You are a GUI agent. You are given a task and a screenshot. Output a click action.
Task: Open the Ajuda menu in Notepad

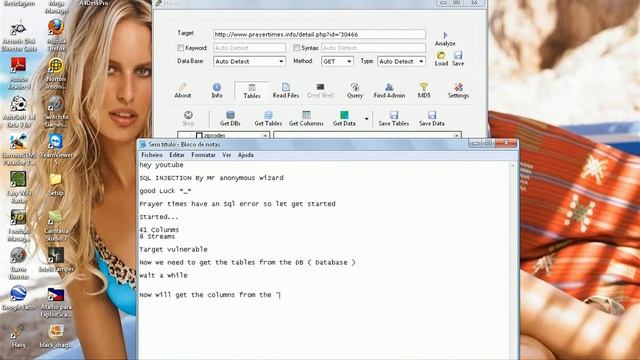click(x=246, y=155)
